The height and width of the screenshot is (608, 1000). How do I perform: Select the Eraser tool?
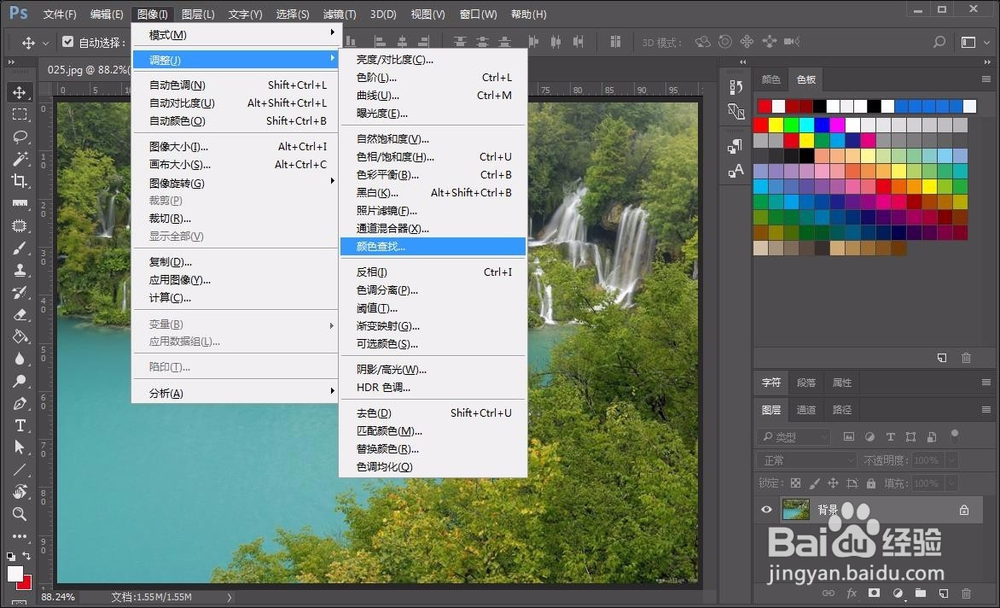click(x=20, y=315)
